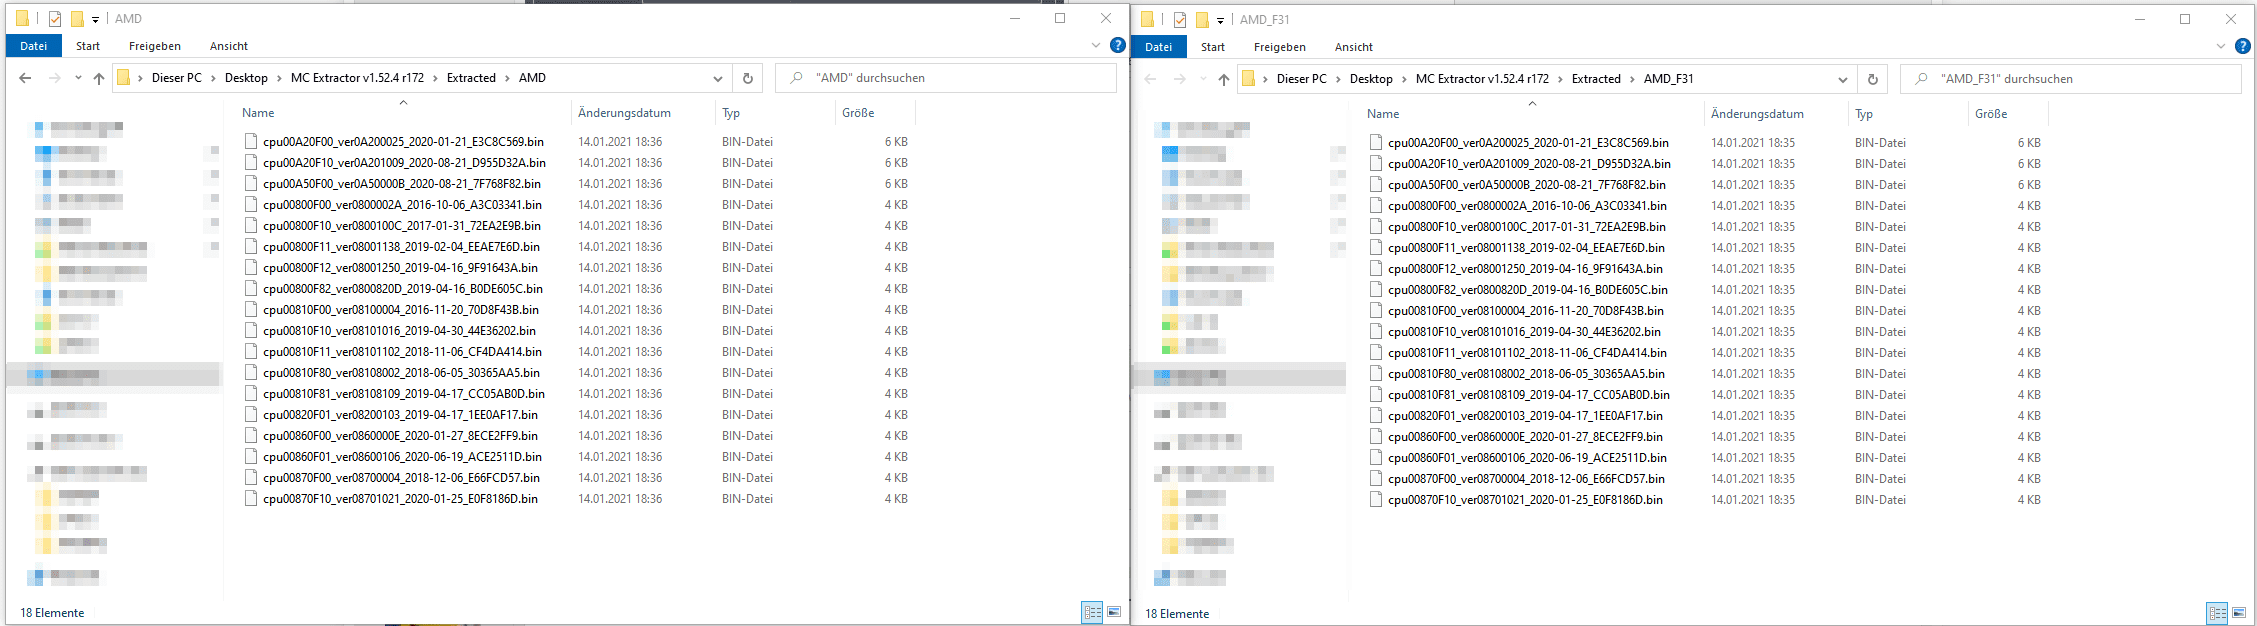
Task: Sort by Änderungsdatum in AMD window
Action: 624,113
